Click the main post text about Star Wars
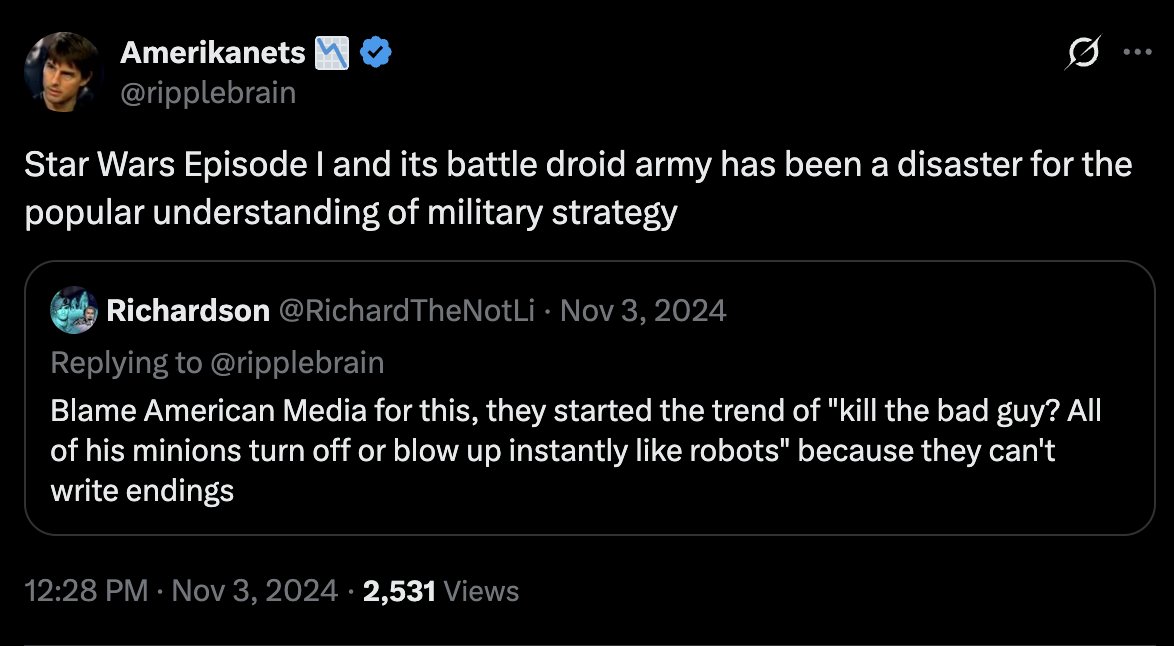This screenshot has width=1174, height=646. (578, 189)
